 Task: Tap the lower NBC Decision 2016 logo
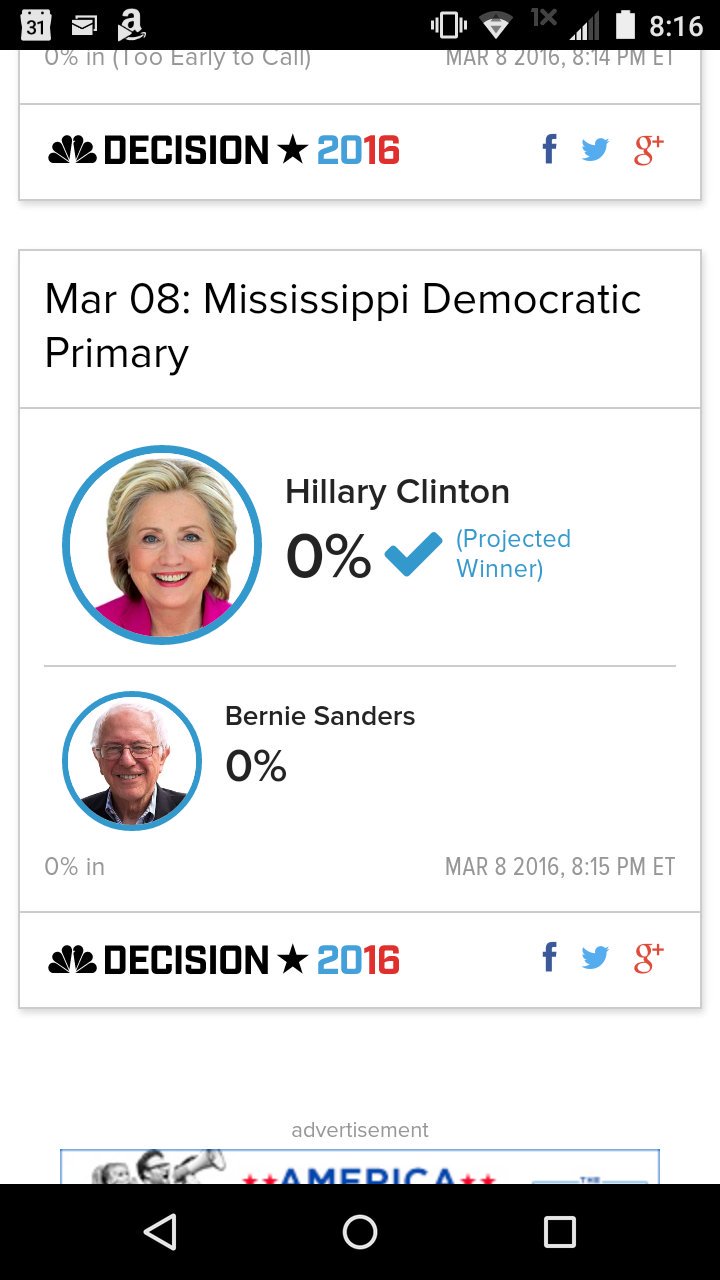tap(224, 960)
